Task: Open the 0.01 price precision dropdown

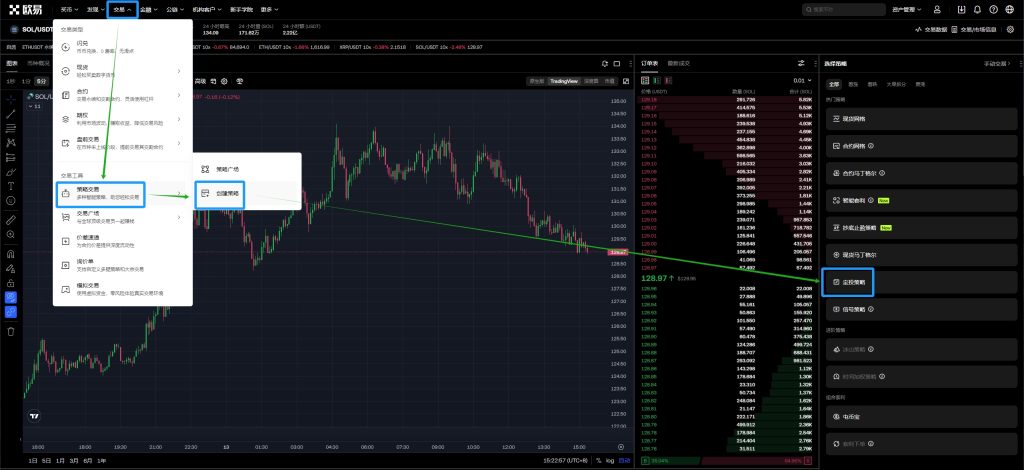Action: (x=802, y=80)
